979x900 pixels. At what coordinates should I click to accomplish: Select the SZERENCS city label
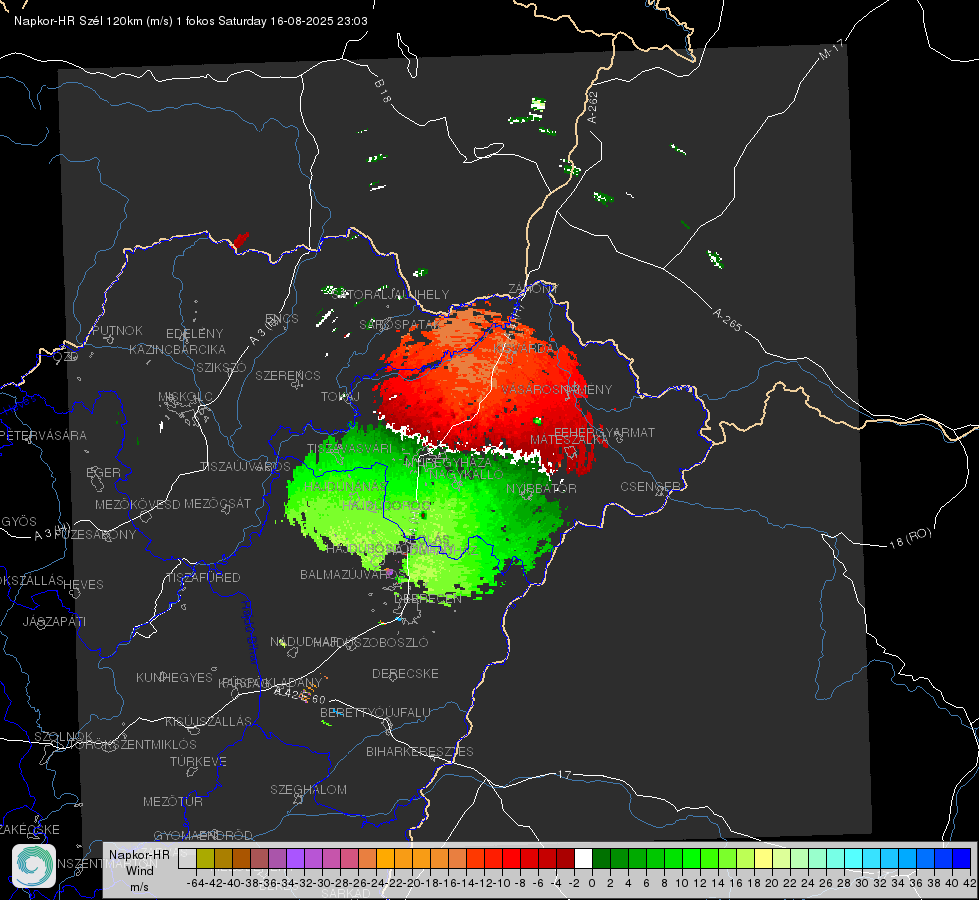pos(288,375)
